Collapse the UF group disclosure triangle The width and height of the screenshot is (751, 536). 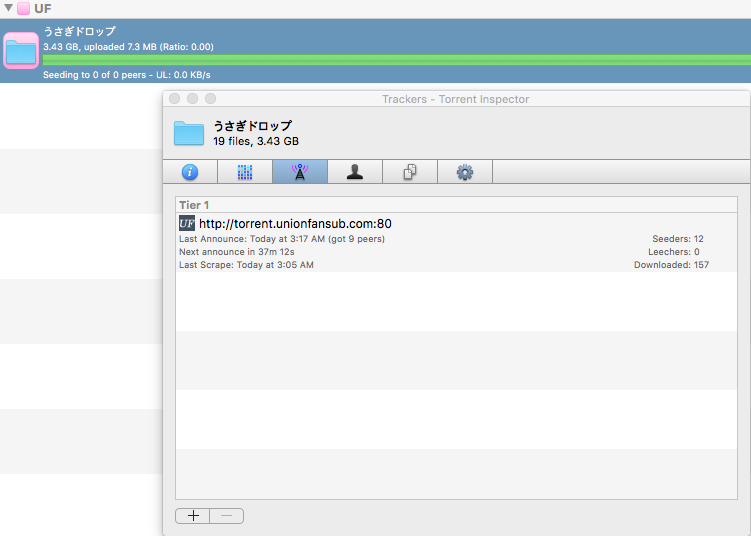pyautogui.click(x=8, y=8)
